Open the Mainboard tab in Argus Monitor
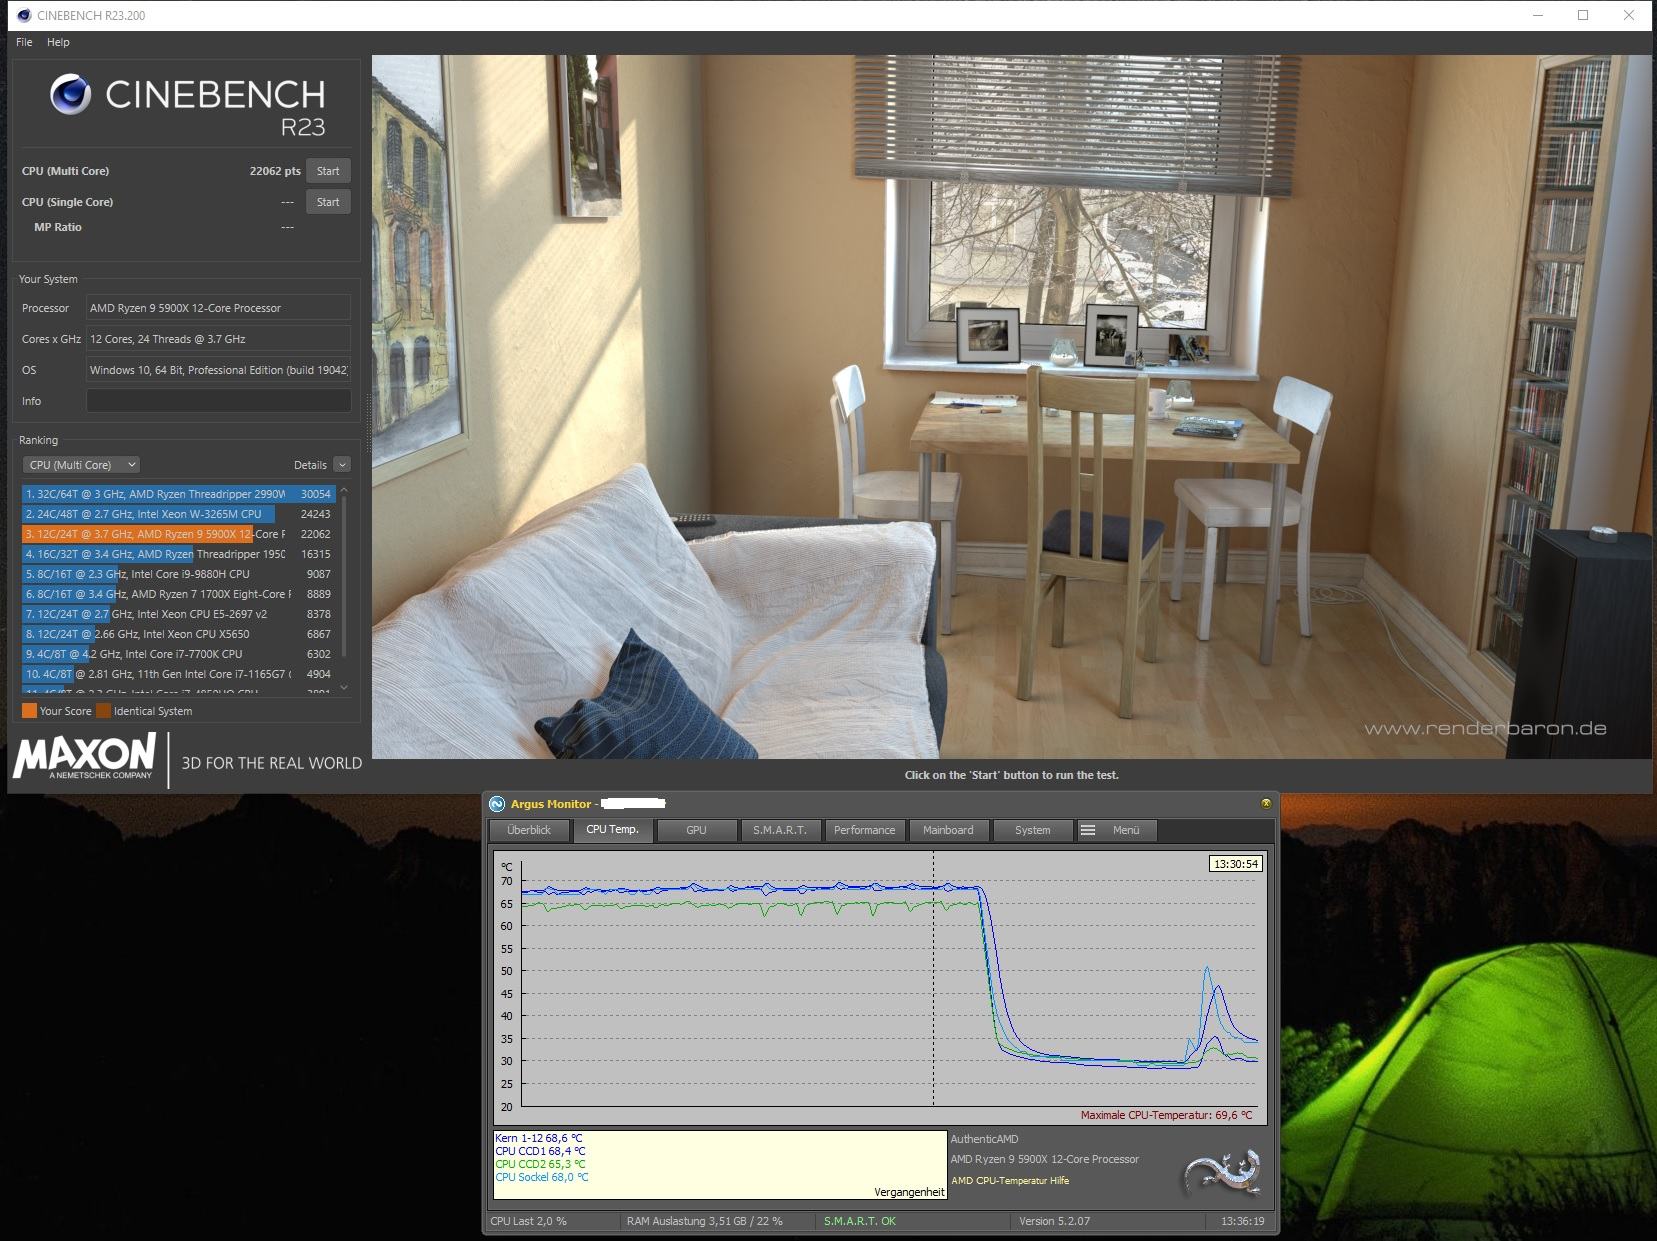Viewport: 1657px width, 1241px height. [948, 830]
